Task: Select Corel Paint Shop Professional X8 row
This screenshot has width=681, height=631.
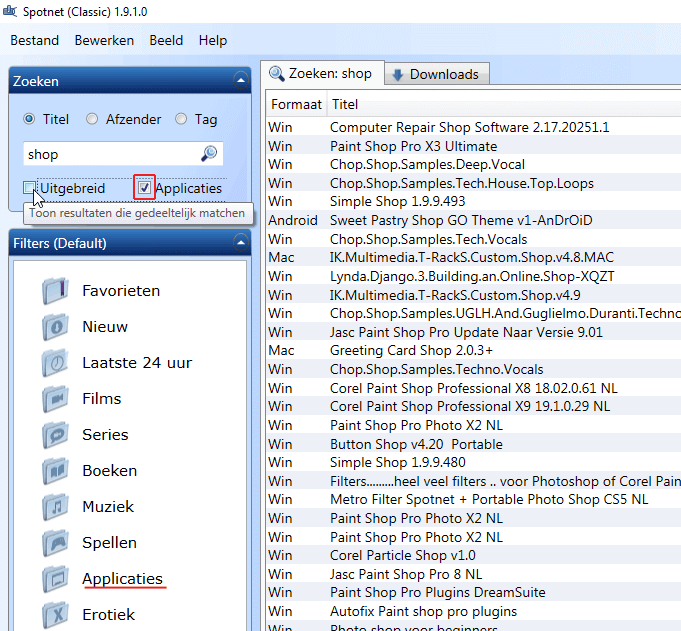Action: (473, 388)
